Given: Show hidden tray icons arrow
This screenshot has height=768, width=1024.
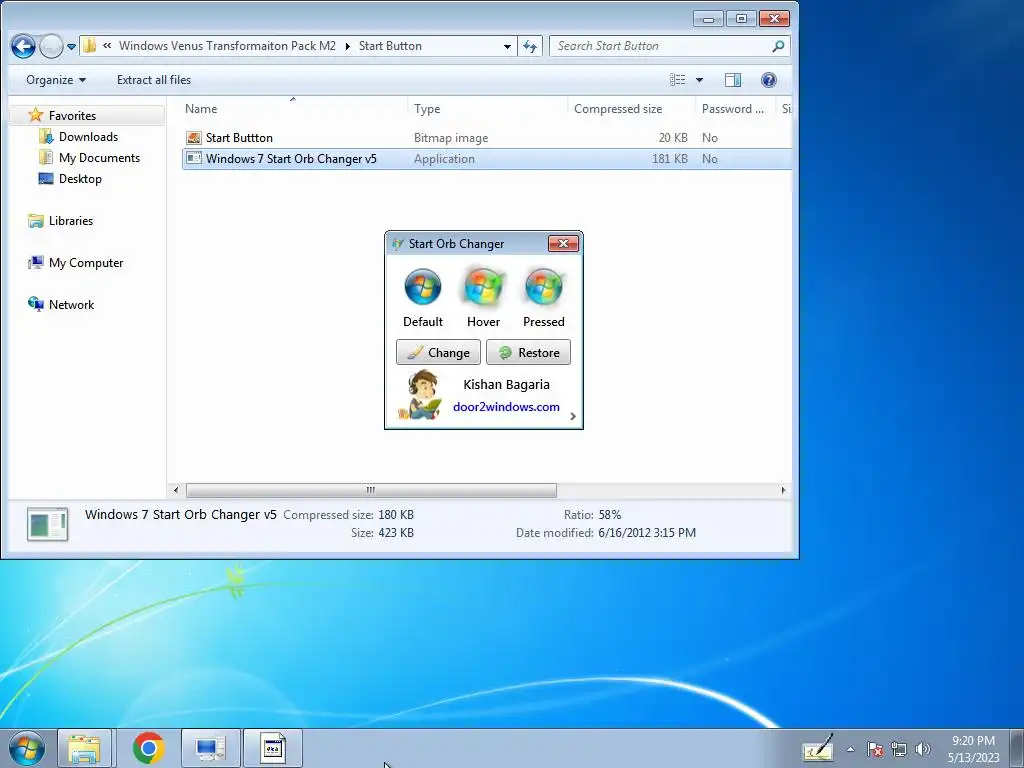Looking at the screenshot, I should 850,750.
